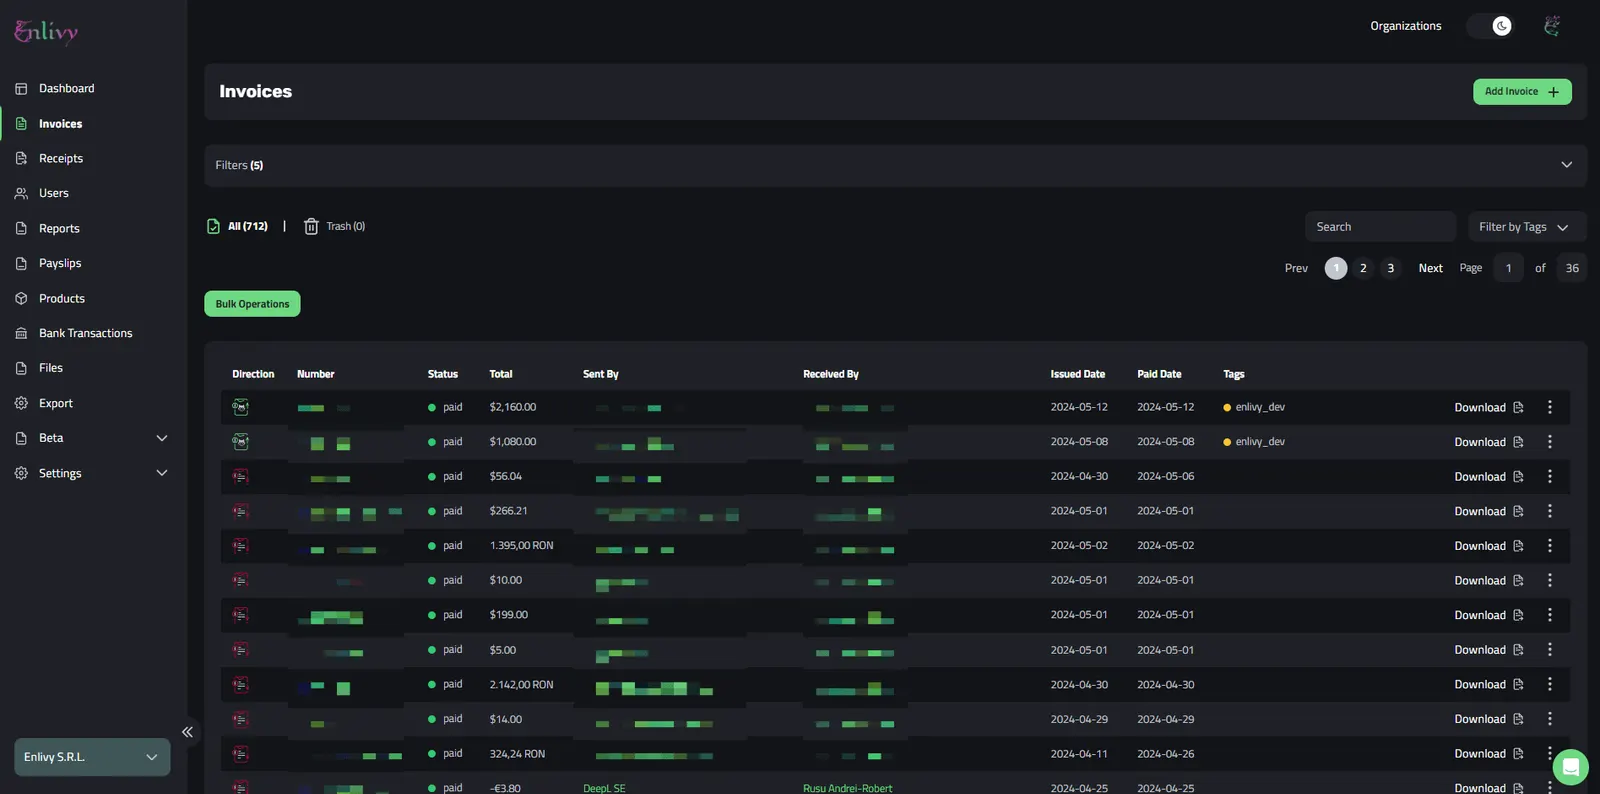This screenshot has width=1600, height=794.
Task: Open actions menu for $266.21 invoice
Action: (x=1550, y=511)
